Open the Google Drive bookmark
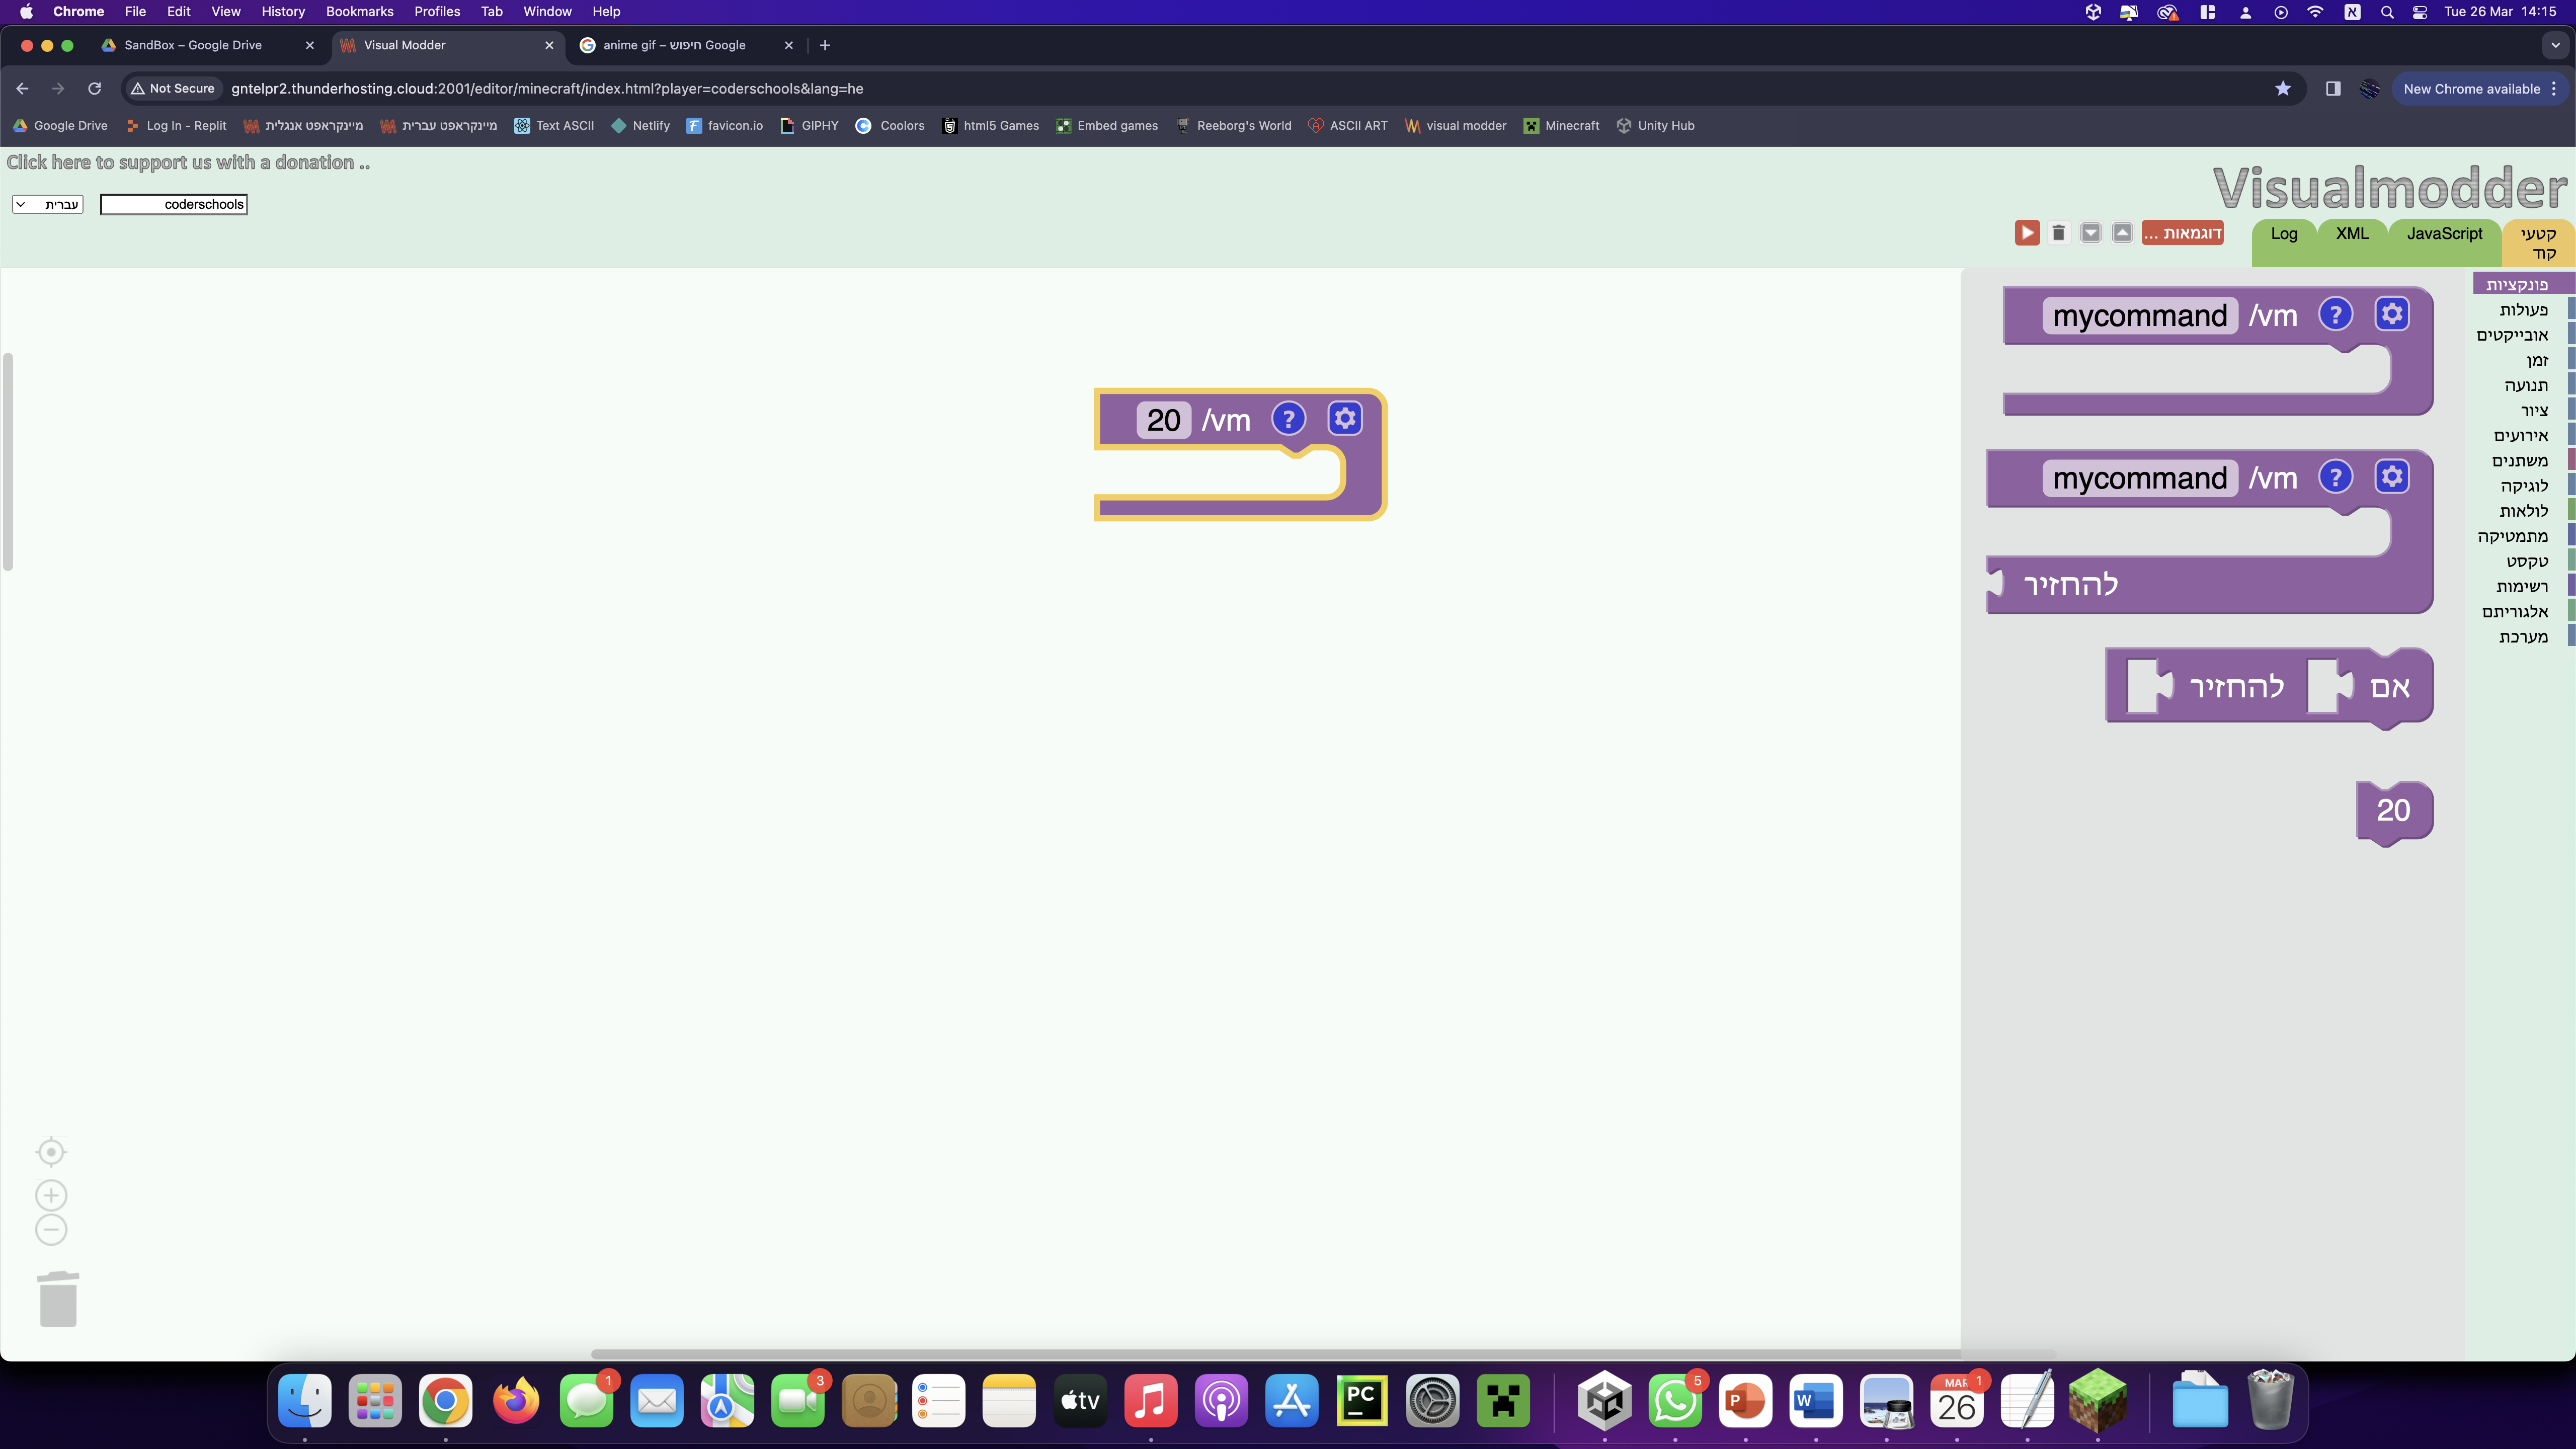Image resolution: width=2576 pixels, height=1449 pixels. (60, 125)
